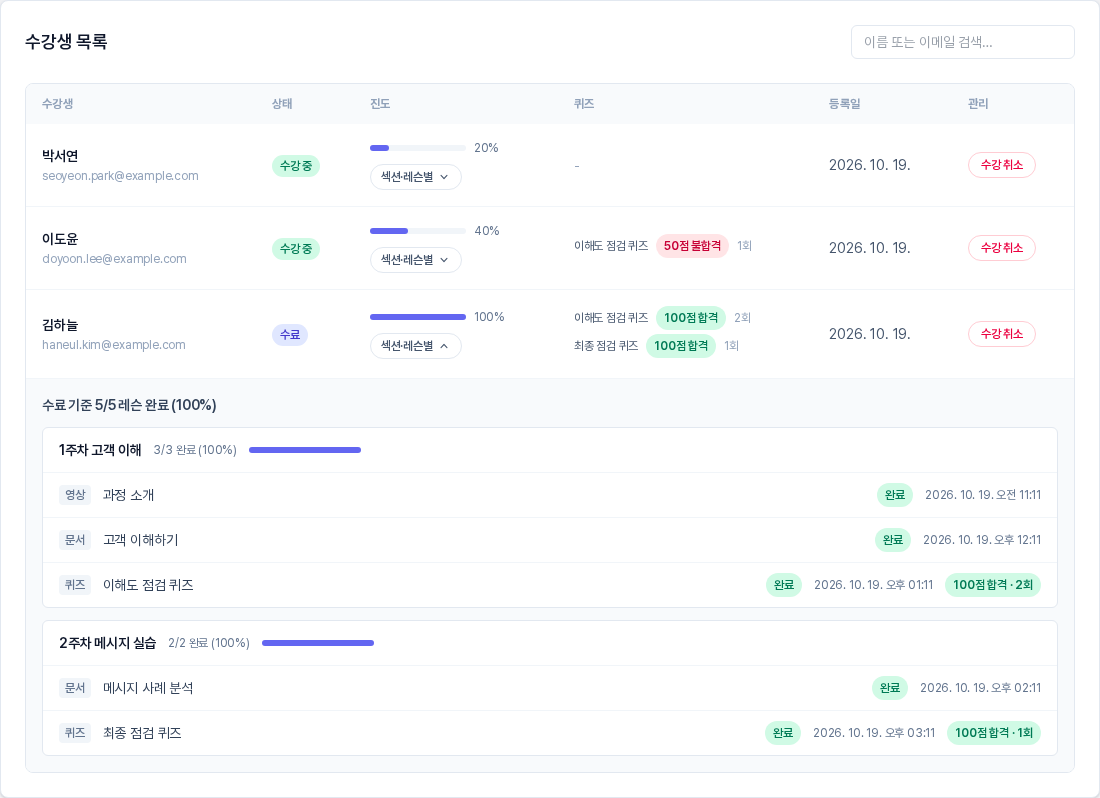This screenshot has height=798, width=1100.
Task: Select the 퀴즈 column header
Action: click(584, 104)
